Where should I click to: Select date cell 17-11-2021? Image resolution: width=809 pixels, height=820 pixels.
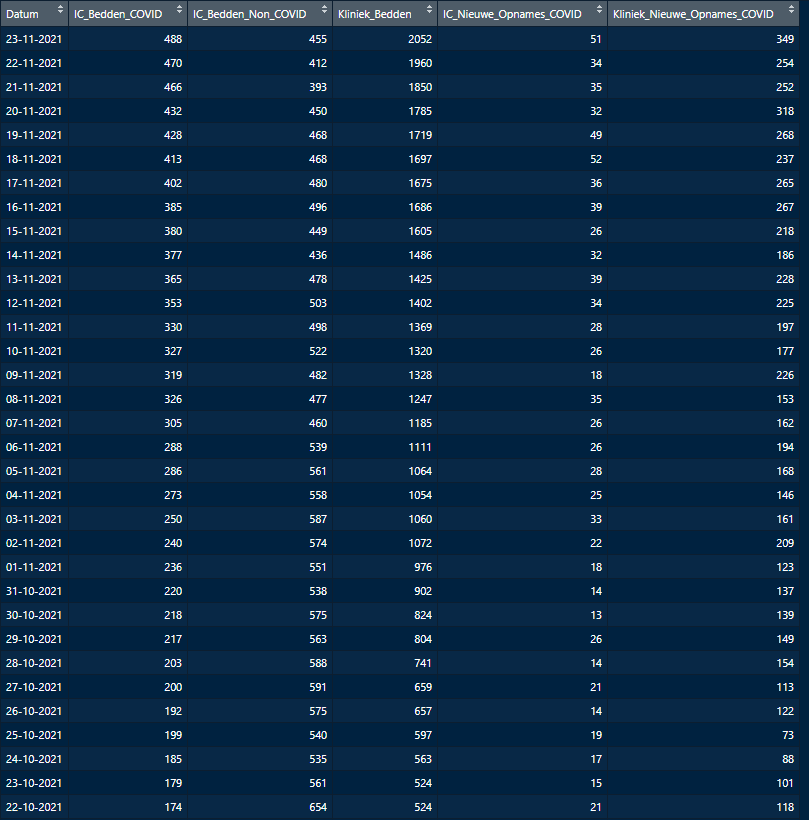(33, 184)
